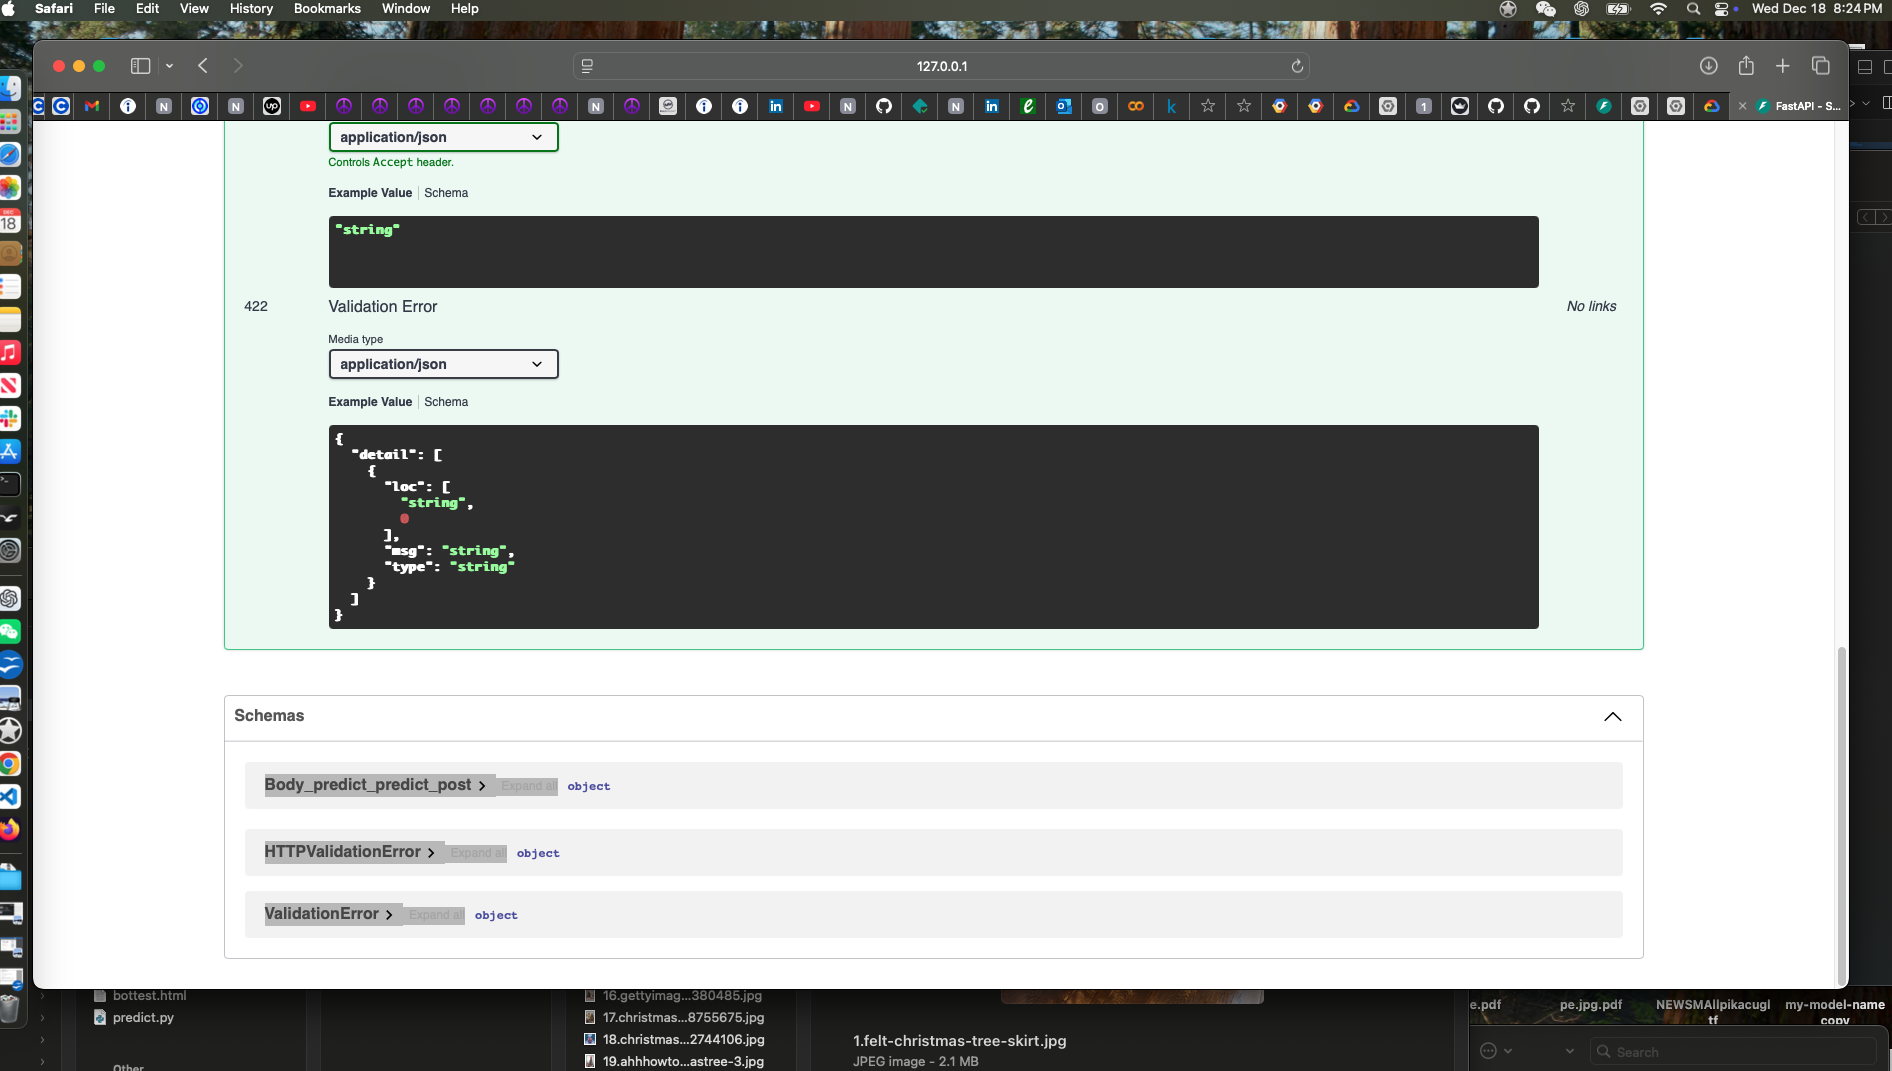This screenshot has width=1892, height=1071.
Task: Open Gmail from the bookmarks bar
Action: point(91,106)
